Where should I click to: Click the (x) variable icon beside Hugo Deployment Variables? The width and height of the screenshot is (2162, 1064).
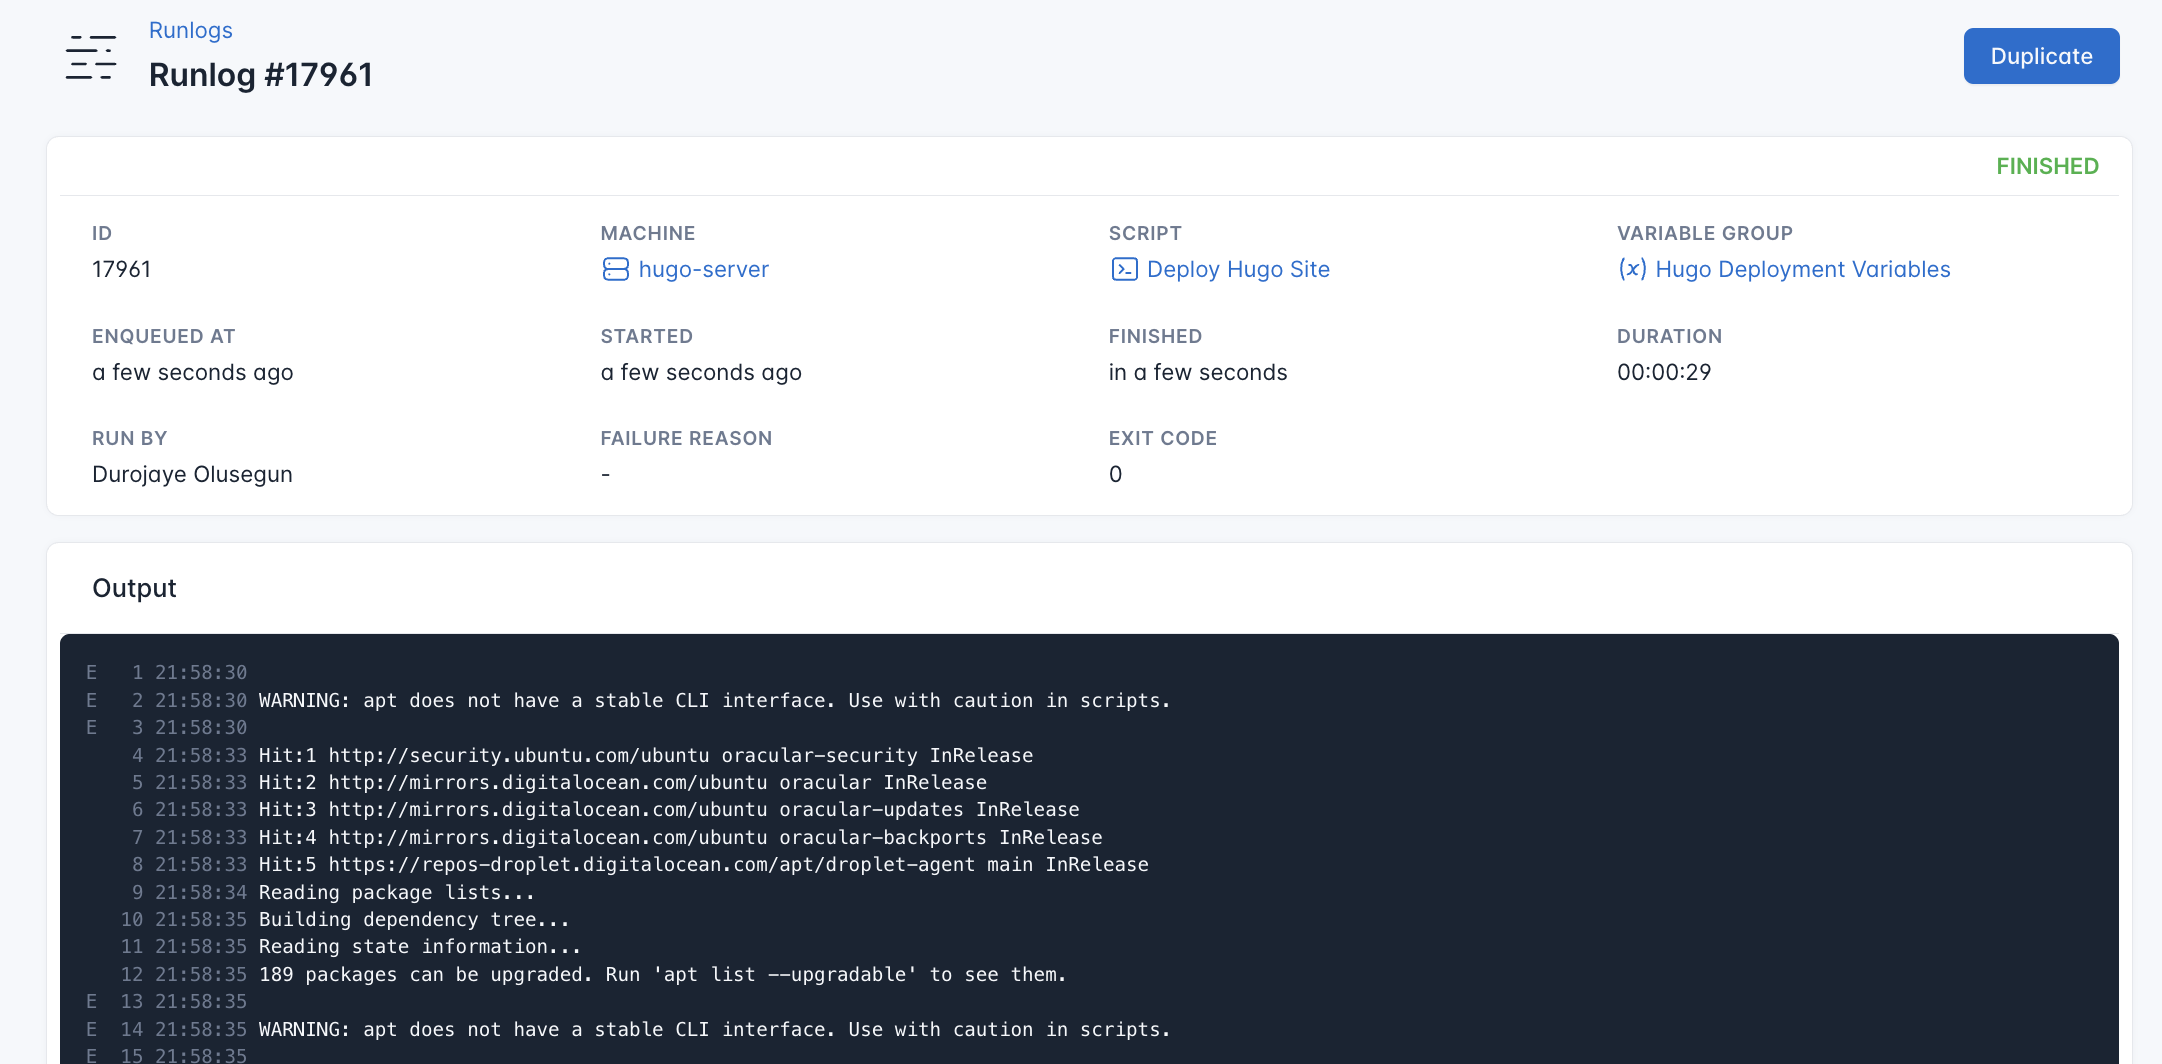(1634, 269)
